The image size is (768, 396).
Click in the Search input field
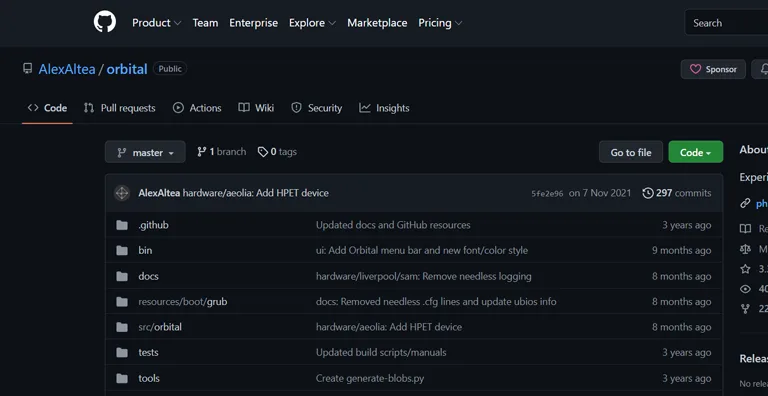726,23
